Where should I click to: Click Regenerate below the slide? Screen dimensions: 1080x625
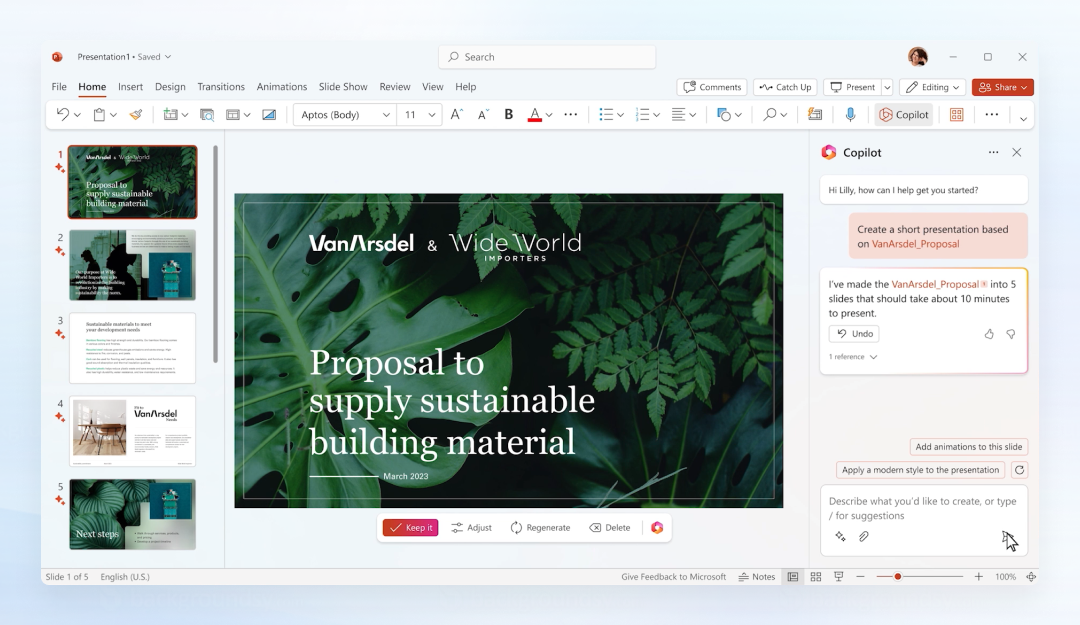(x=541, y=528)
